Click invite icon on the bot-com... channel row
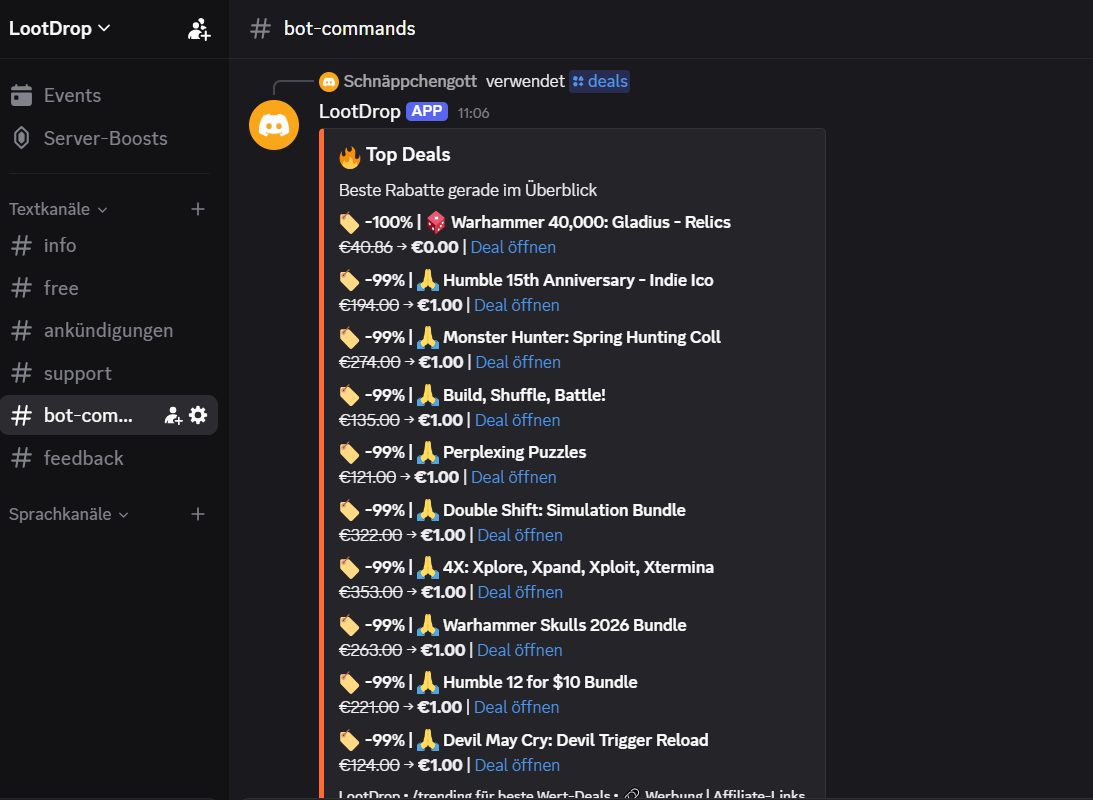Viewport: 1093px width, 800px height. pos(173,416)
